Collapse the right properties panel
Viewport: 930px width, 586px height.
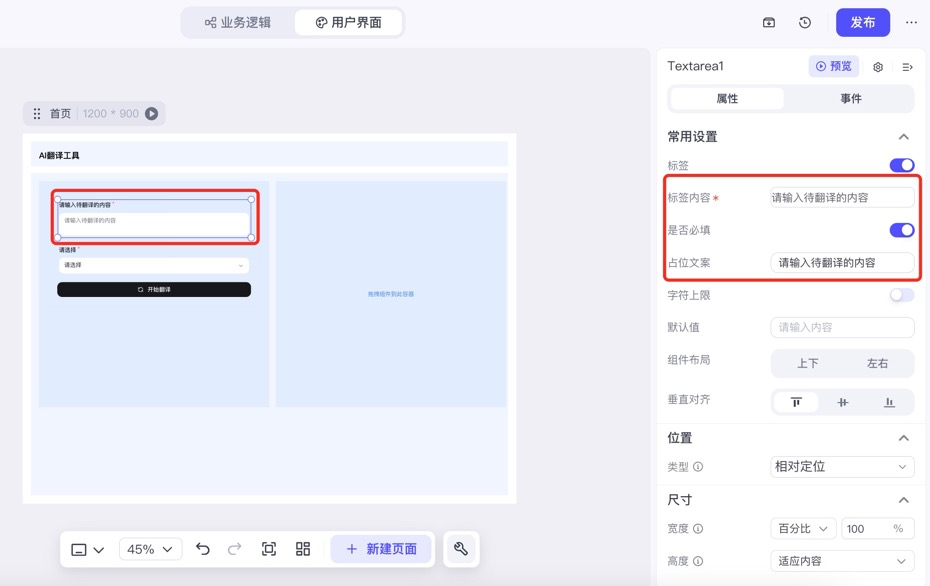coord(907,66)
